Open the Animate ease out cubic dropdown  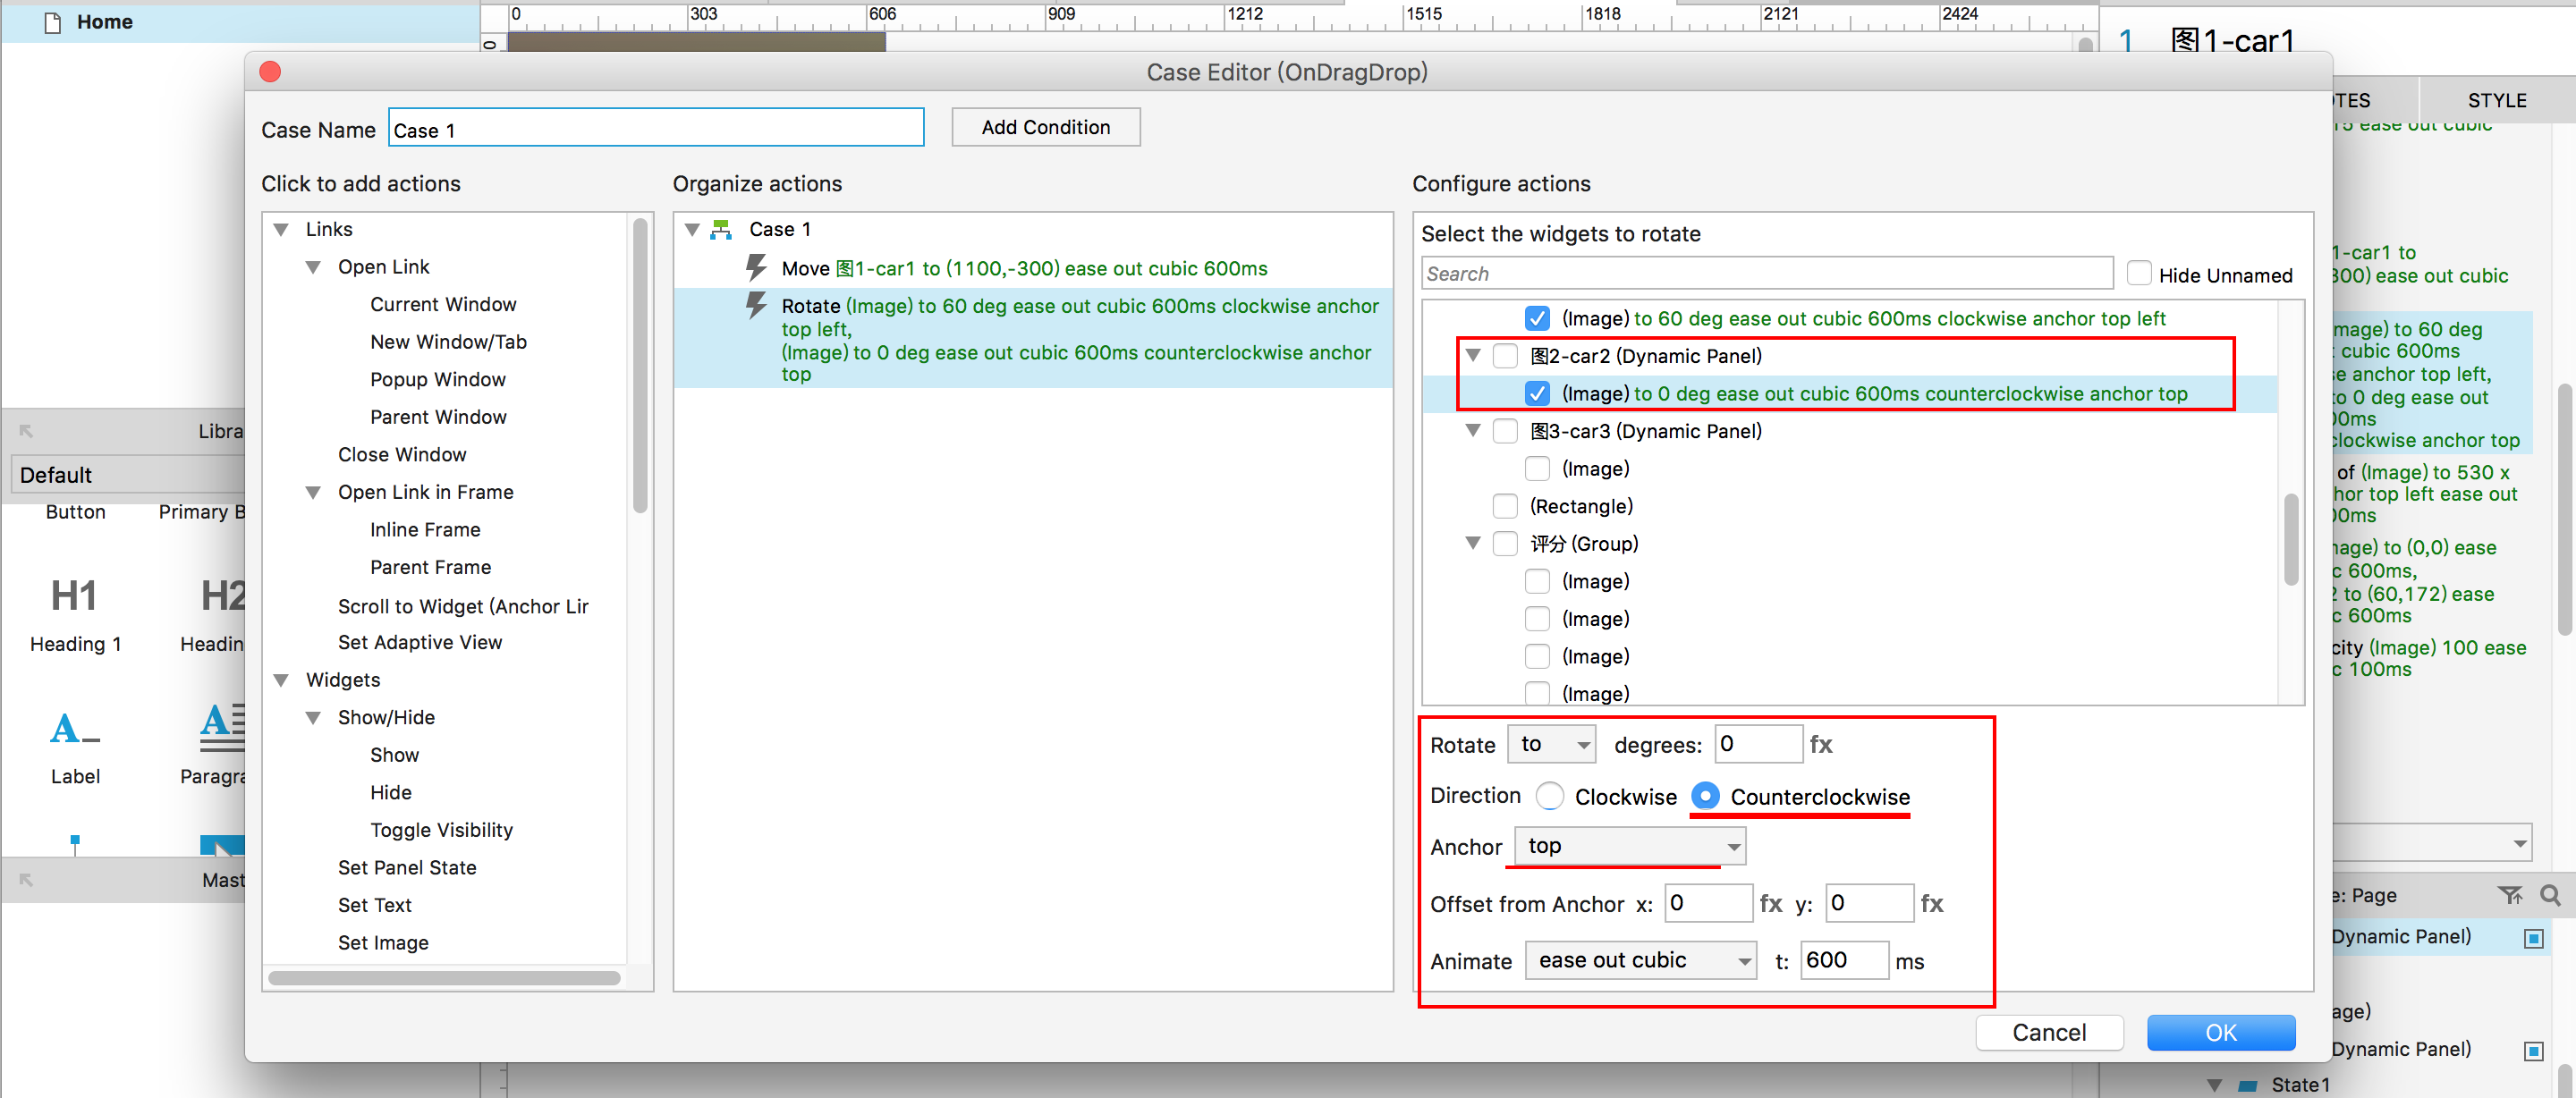(x=1640, y=960)
